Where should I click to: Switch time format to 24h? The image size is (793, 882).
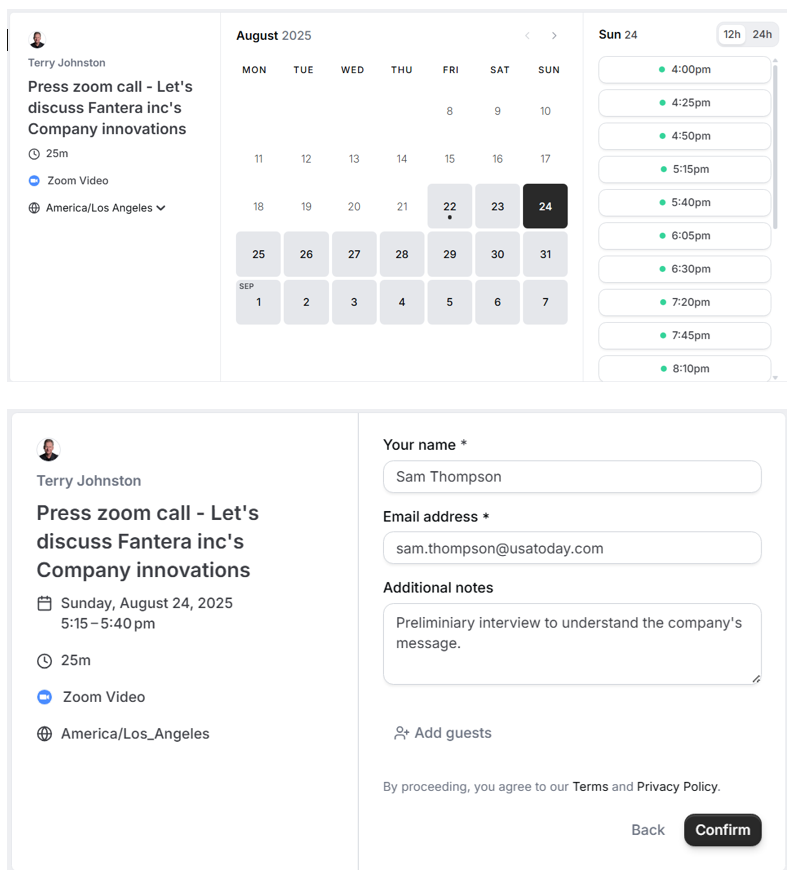pos(762,35)
